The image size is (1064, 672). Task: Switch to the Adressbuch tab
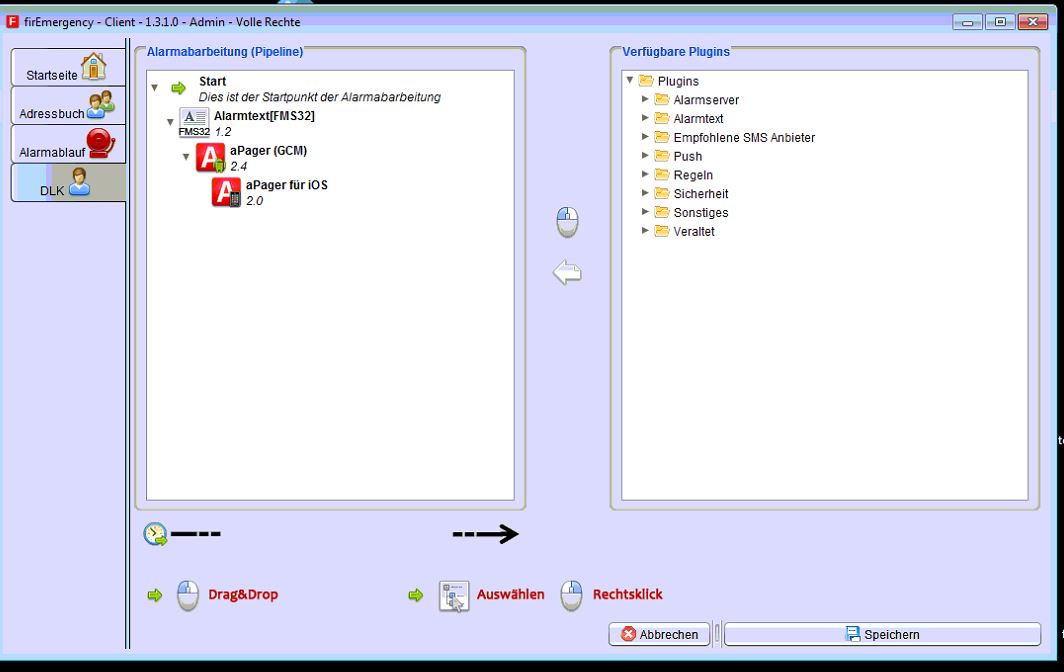[x=68, y=106]
